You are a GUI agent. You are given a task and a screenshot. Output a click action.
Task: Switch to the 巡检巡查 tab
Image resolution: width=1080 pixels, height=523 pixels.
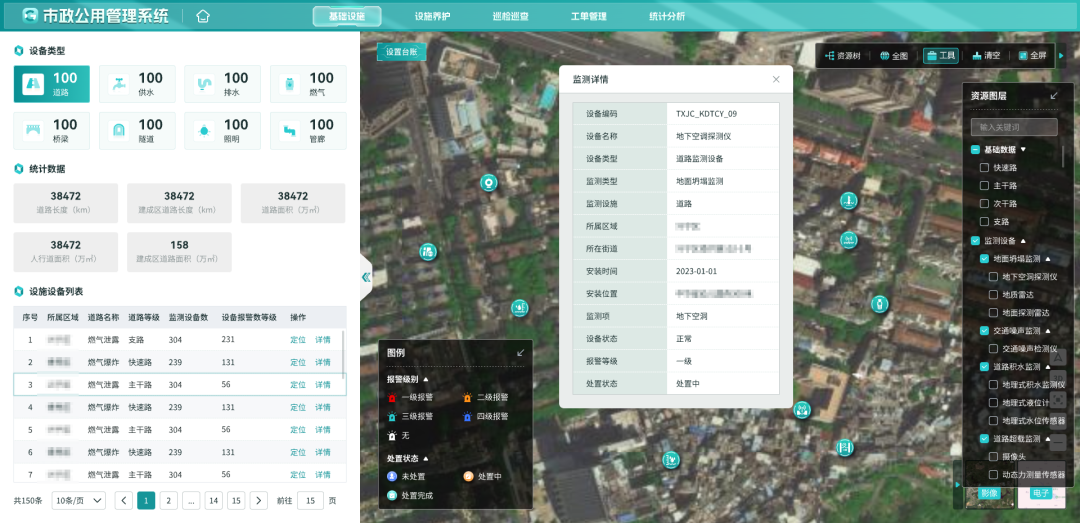pyautogui.click(x=510, y=17)
